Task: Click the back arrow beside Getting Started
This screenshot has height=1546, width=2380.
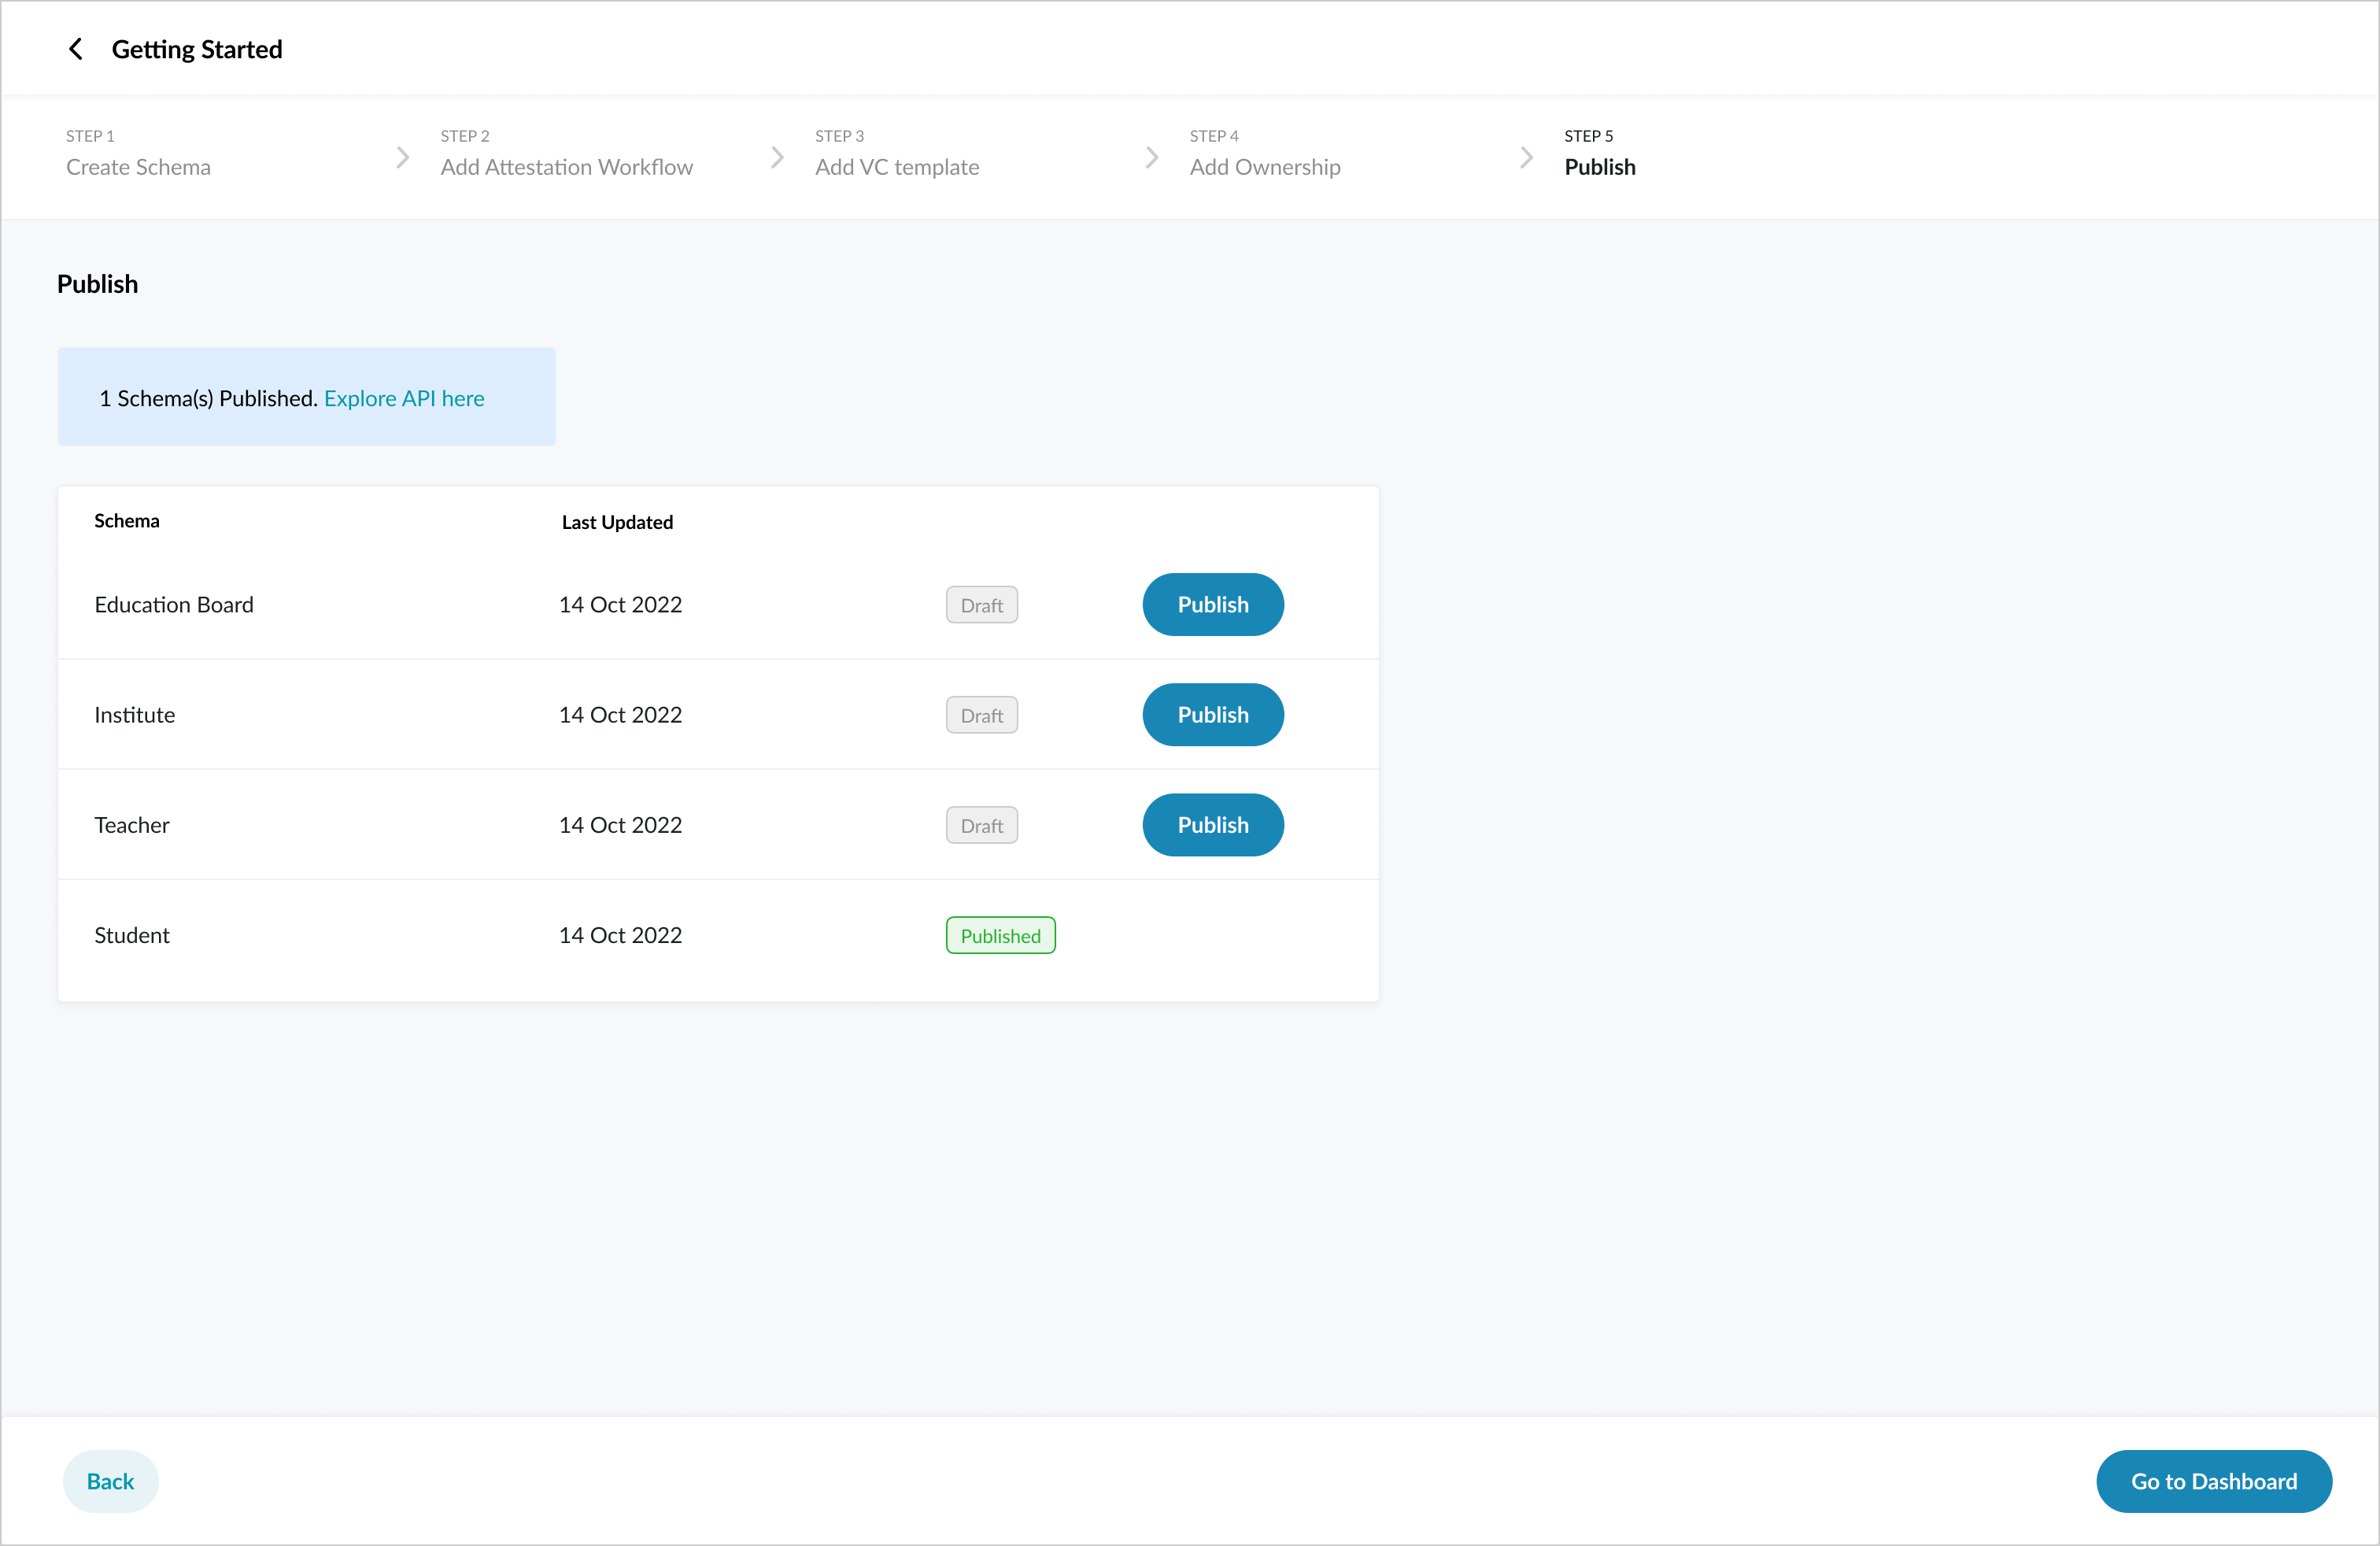Action: click(x=75, y=49)
